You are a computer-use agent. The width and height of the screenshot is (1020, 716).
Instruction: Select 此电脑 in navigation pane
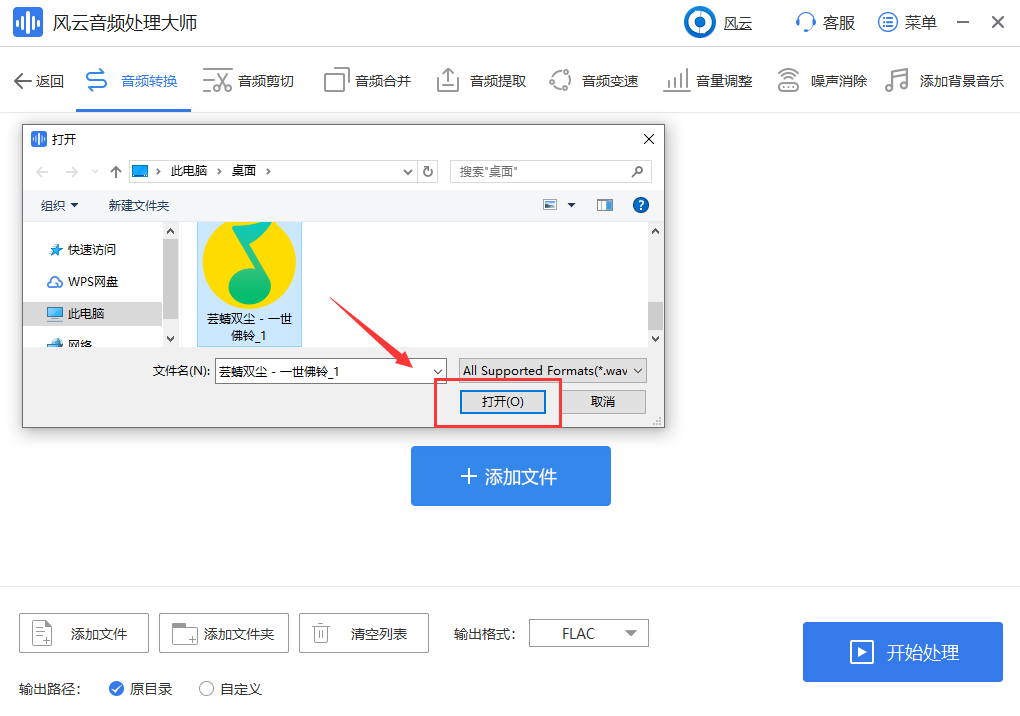[x=92, y=313]
